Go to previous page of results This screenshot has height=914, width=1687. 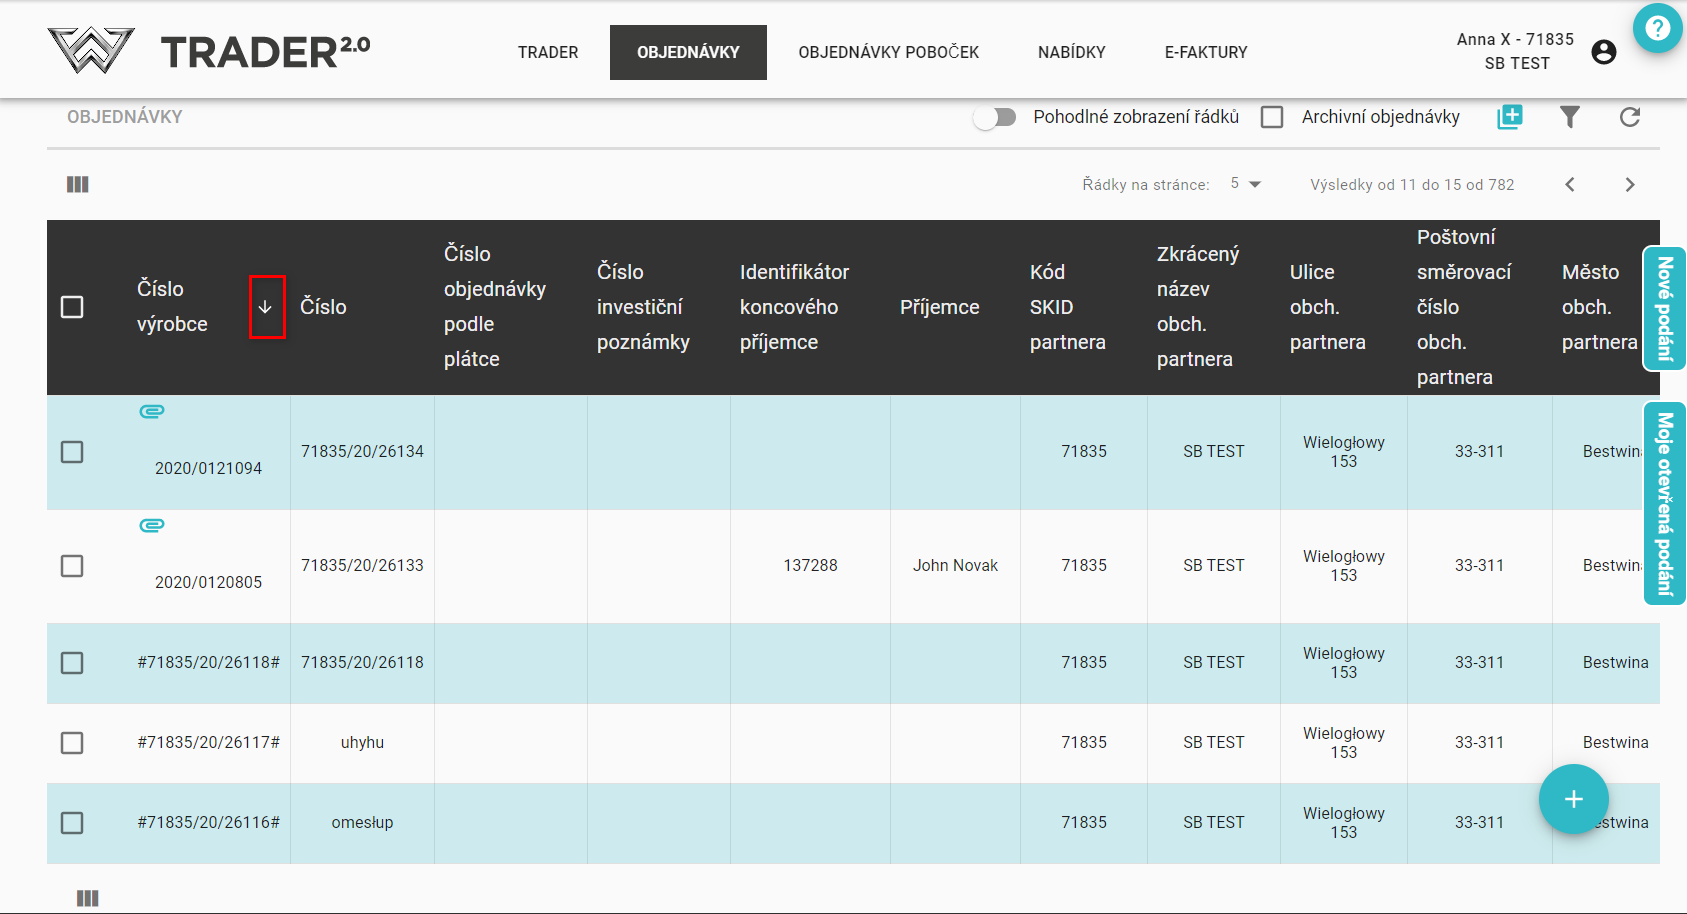[1570, 184]
